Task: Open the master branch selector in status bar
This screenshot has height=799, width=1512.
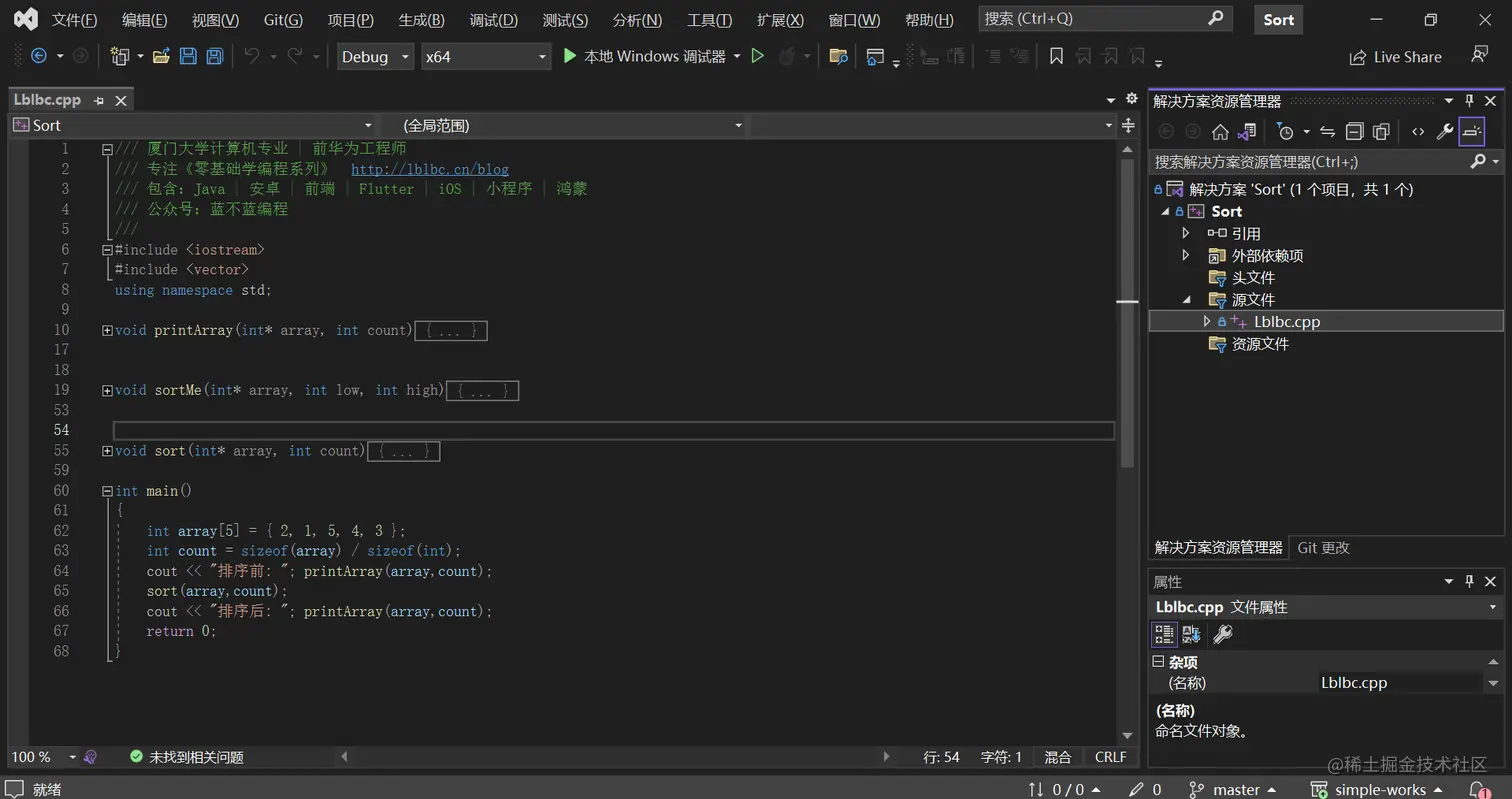Action: coord(1232,789)
